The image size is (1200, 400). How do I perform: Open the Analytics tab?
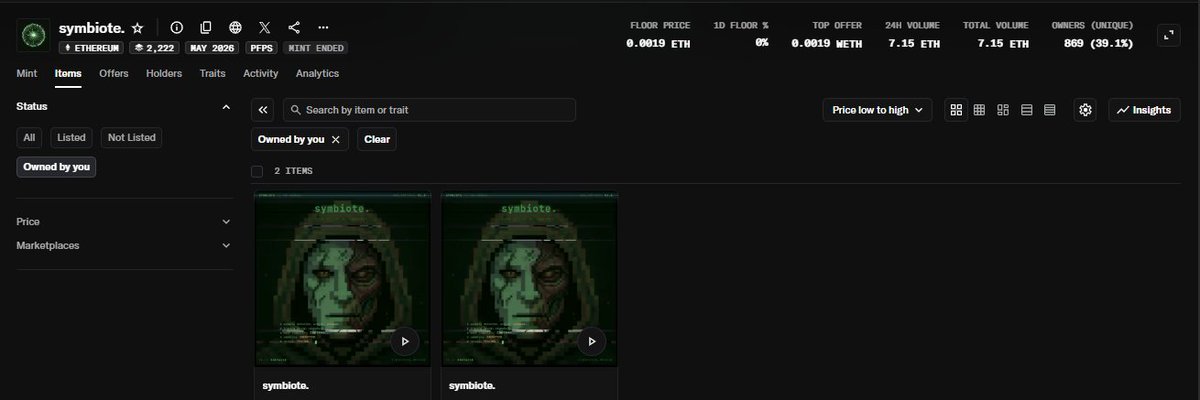(317, 73)
